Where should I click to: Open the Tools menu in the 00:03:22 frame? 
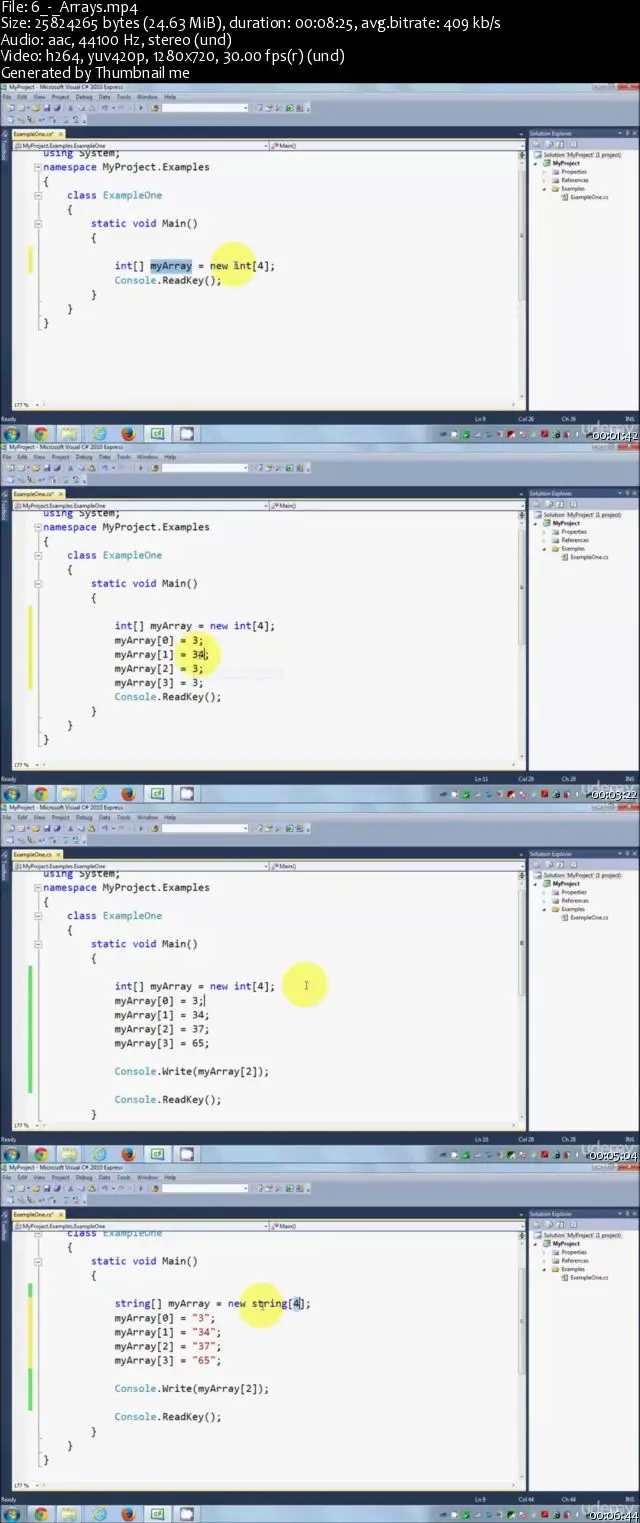click(x=124, y=457)
